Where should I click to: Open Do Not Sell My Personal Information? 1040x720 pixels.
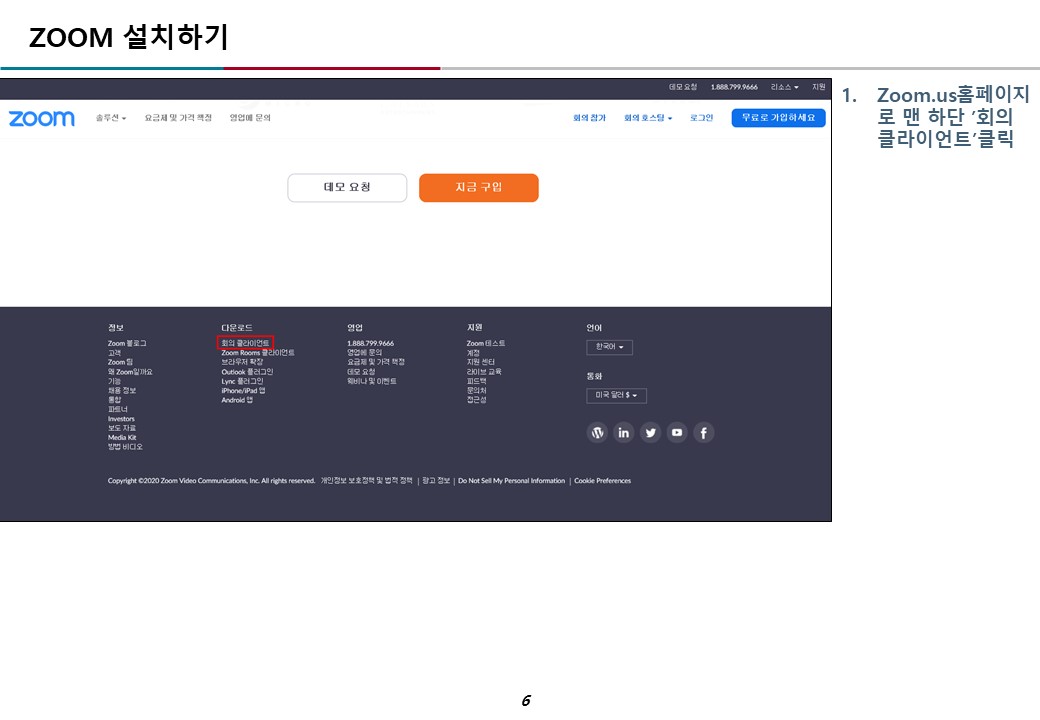pos(511,481)
